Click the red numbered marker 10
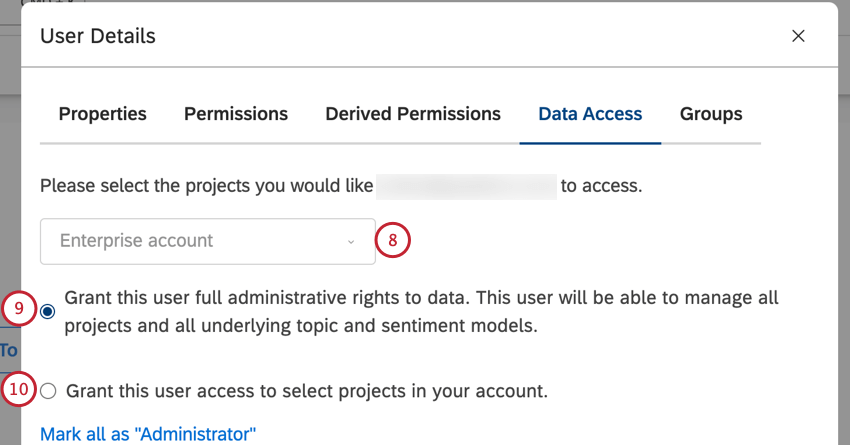The width and height of the screenshot is (850, 445). pyautogui.click(x=20, y=389)
